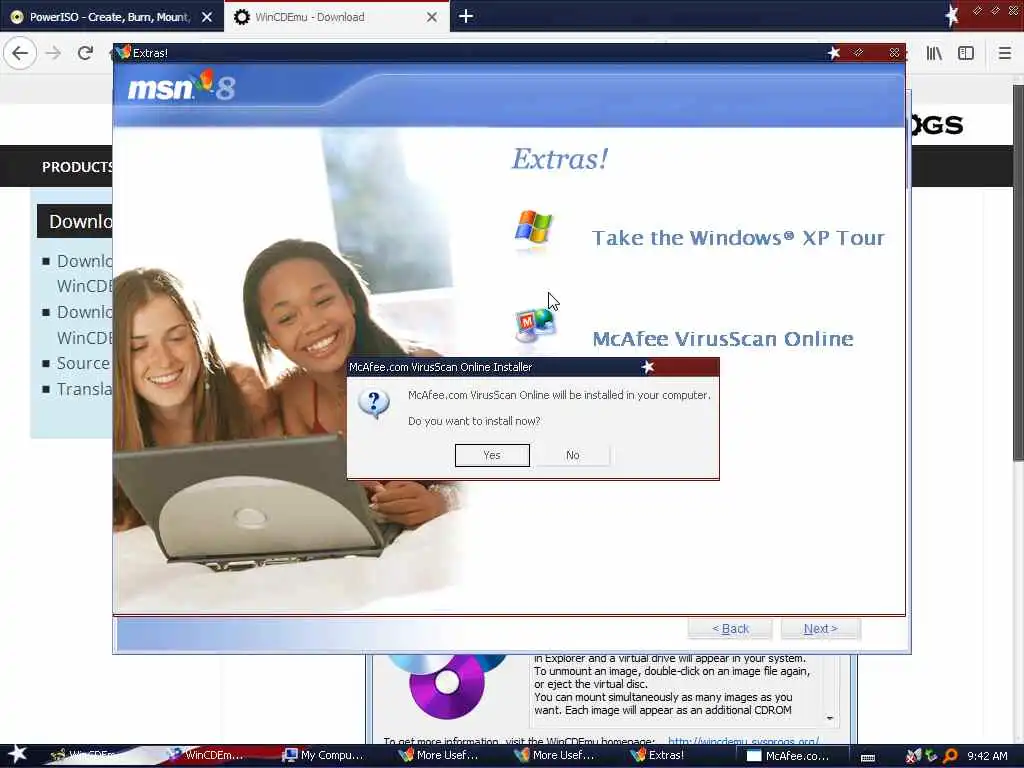Switch to WinCDEmu - Download tab
This screenshot has width=1024, height=768.
[337, 17]
